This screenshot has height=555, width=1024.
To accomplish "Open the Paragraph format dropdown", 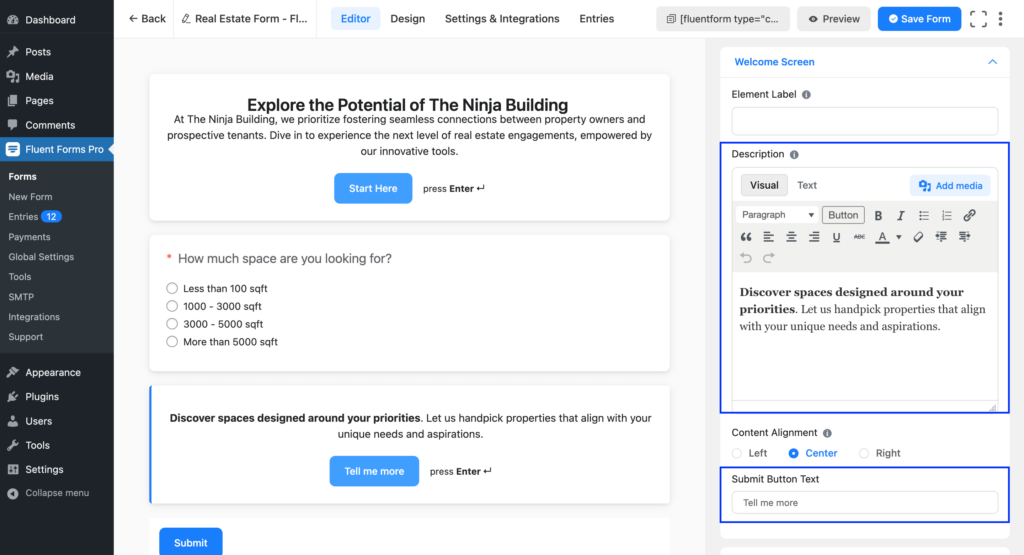I will 777,215.
